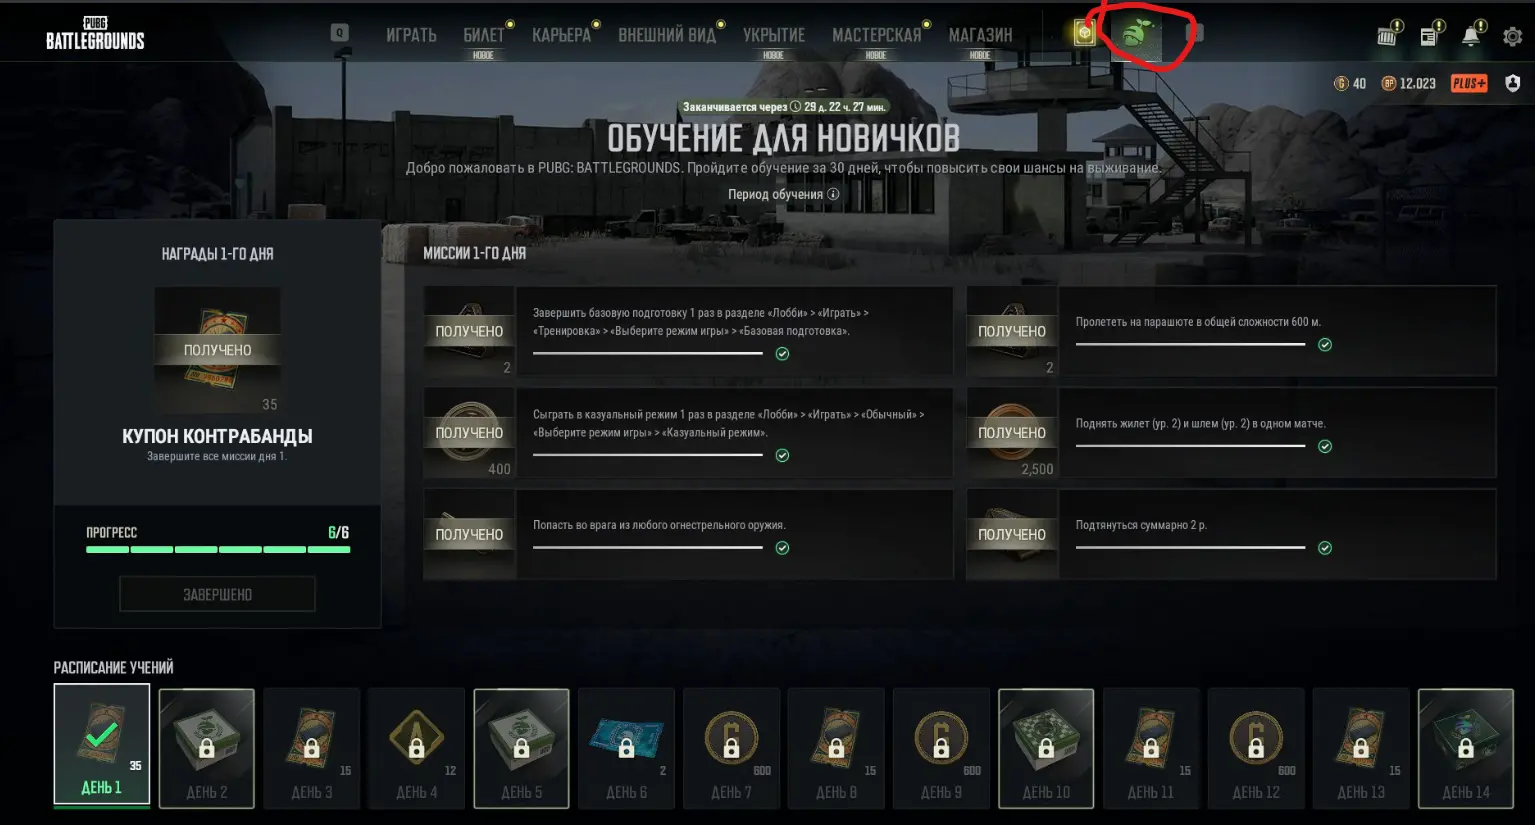This screenshot has width=1535, height=825.
Task: Click the clock icon in the countdown
Action: pyautogui.click(x=796, y=106)
